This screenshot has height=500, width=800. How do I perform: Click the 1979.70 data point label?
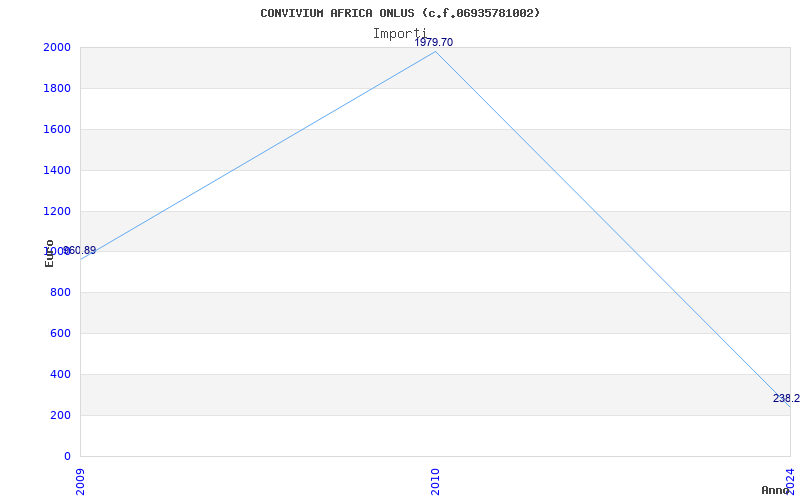point(434,42)
